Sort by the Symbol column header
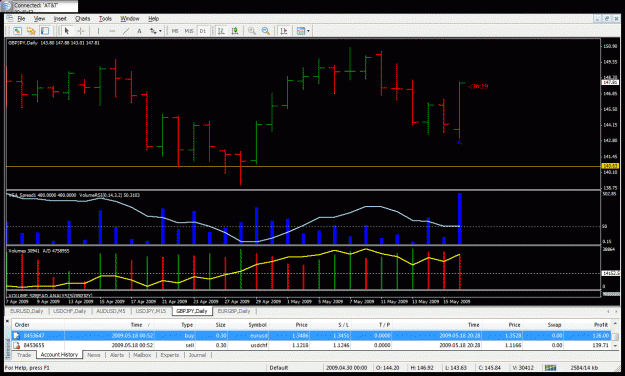Viewport: 625px width, 376px height. [x=257, y=325]
